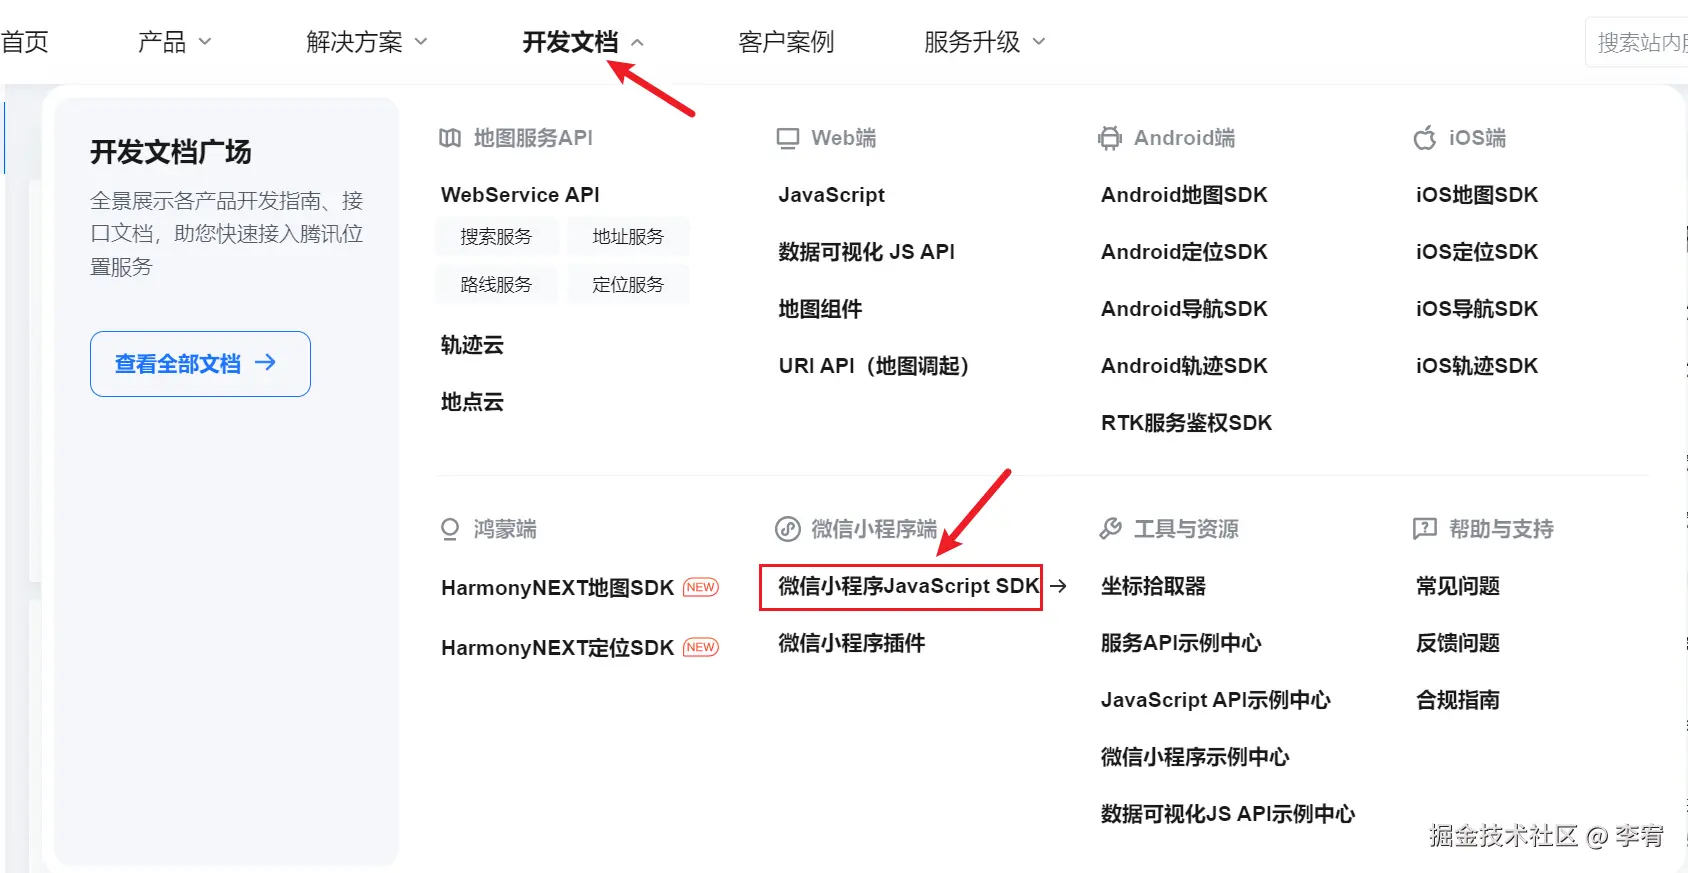Open 数据可视化 JS API link
The image size is (1688, 873).
click(867, 252)
